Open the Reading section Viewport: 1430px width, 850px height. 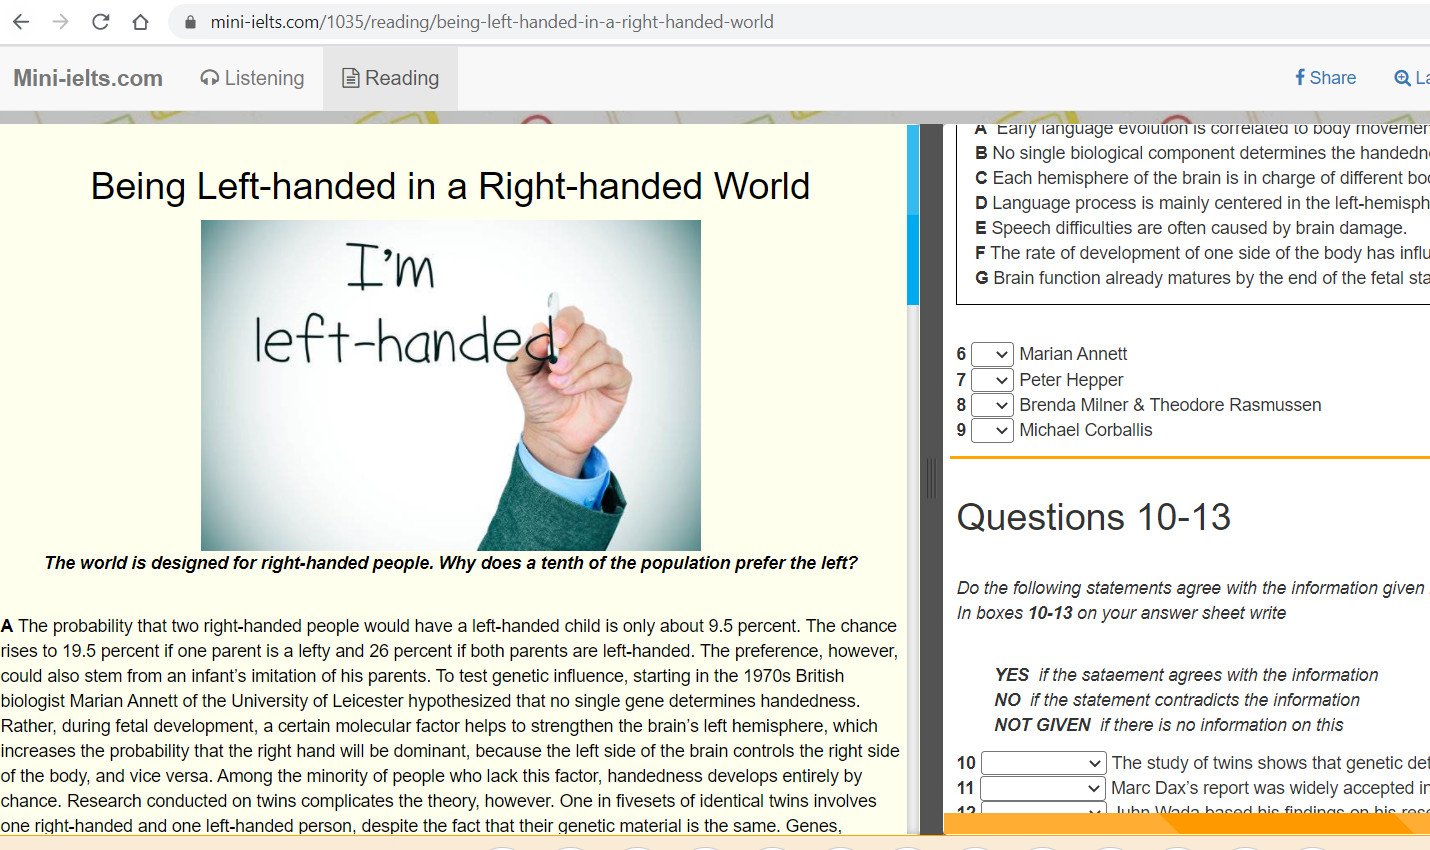[390, 78]
